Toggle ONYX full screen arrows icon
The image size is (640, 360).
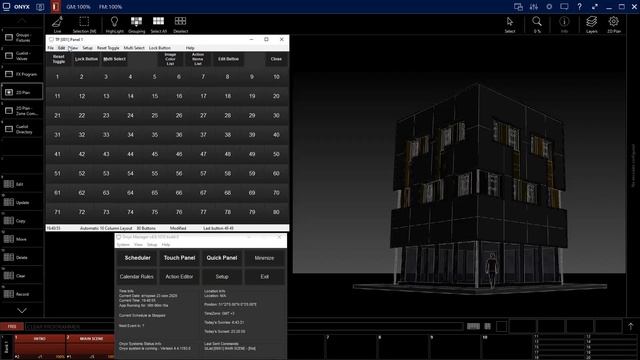click(595, 7)
